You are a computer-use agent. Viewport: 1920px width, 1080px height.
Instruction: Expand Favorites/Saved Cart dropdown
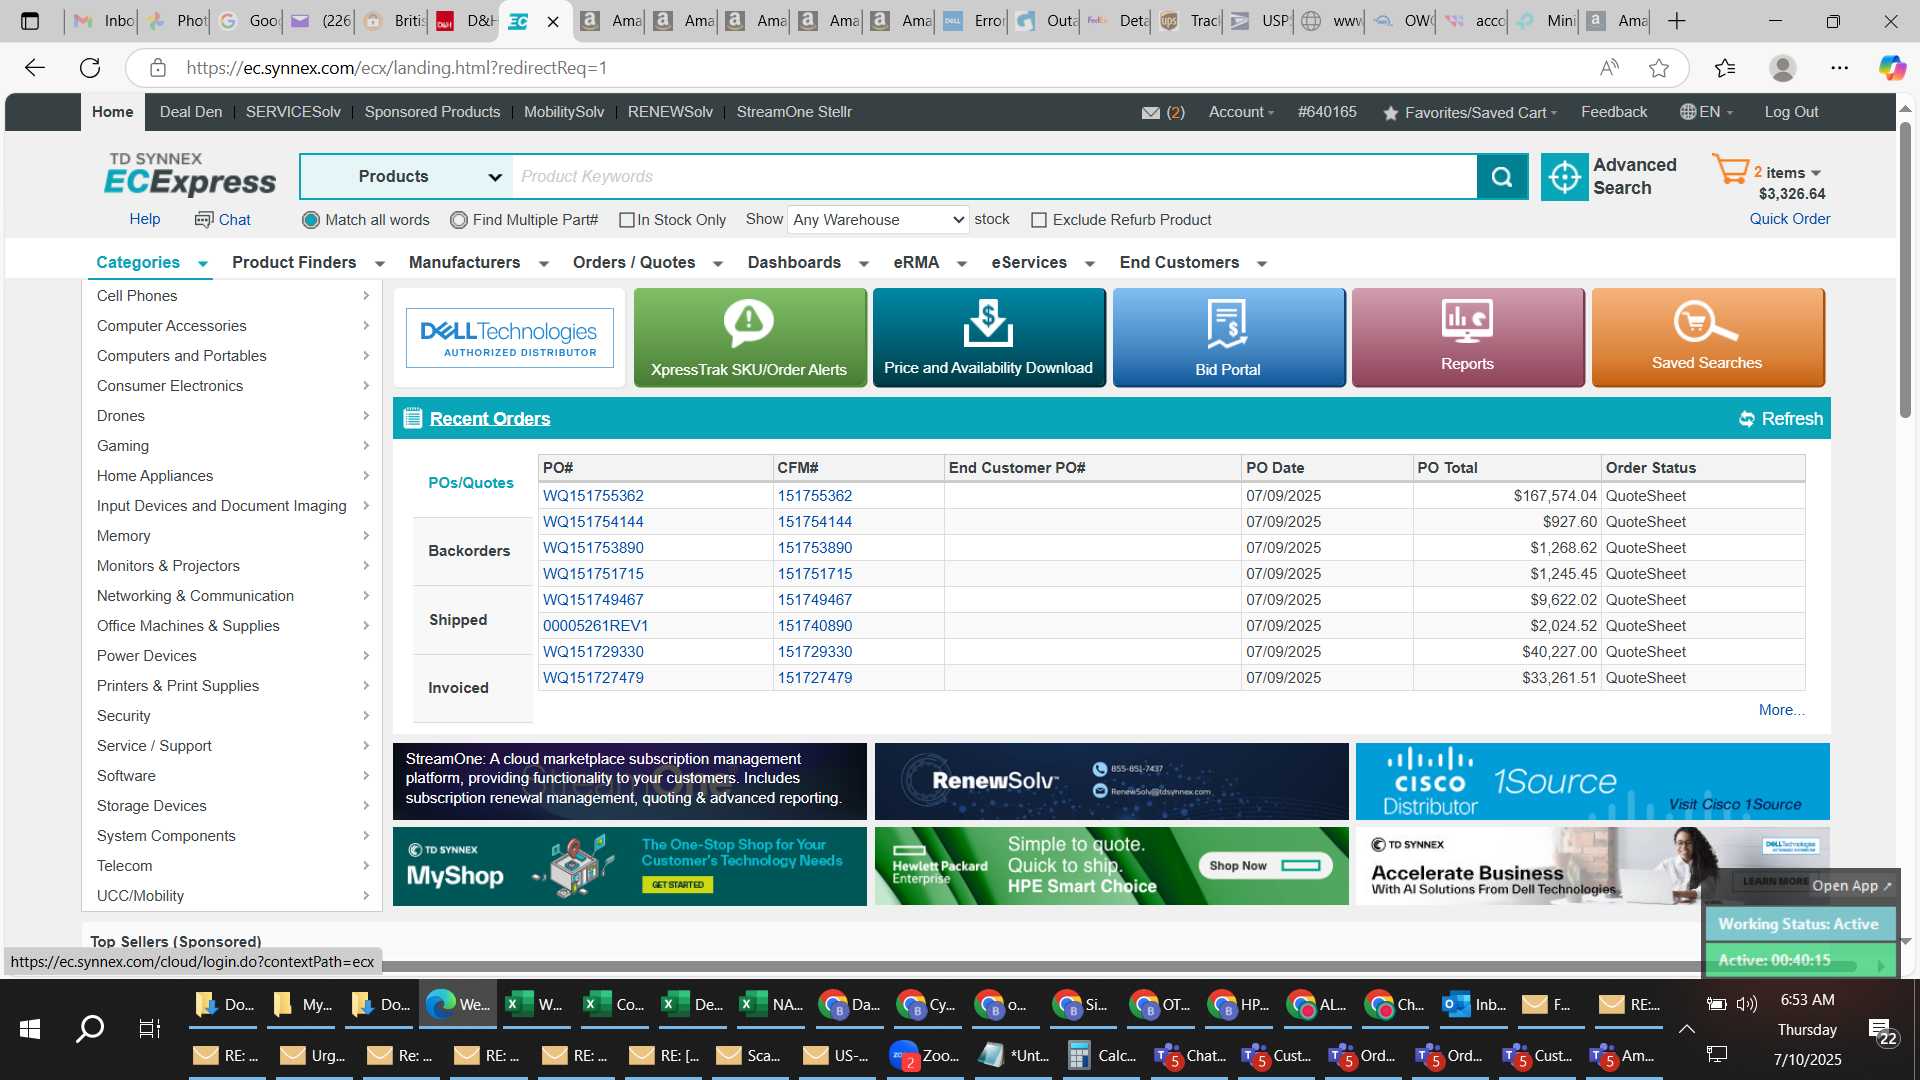pyautogui.click(x=1470, y=113)
